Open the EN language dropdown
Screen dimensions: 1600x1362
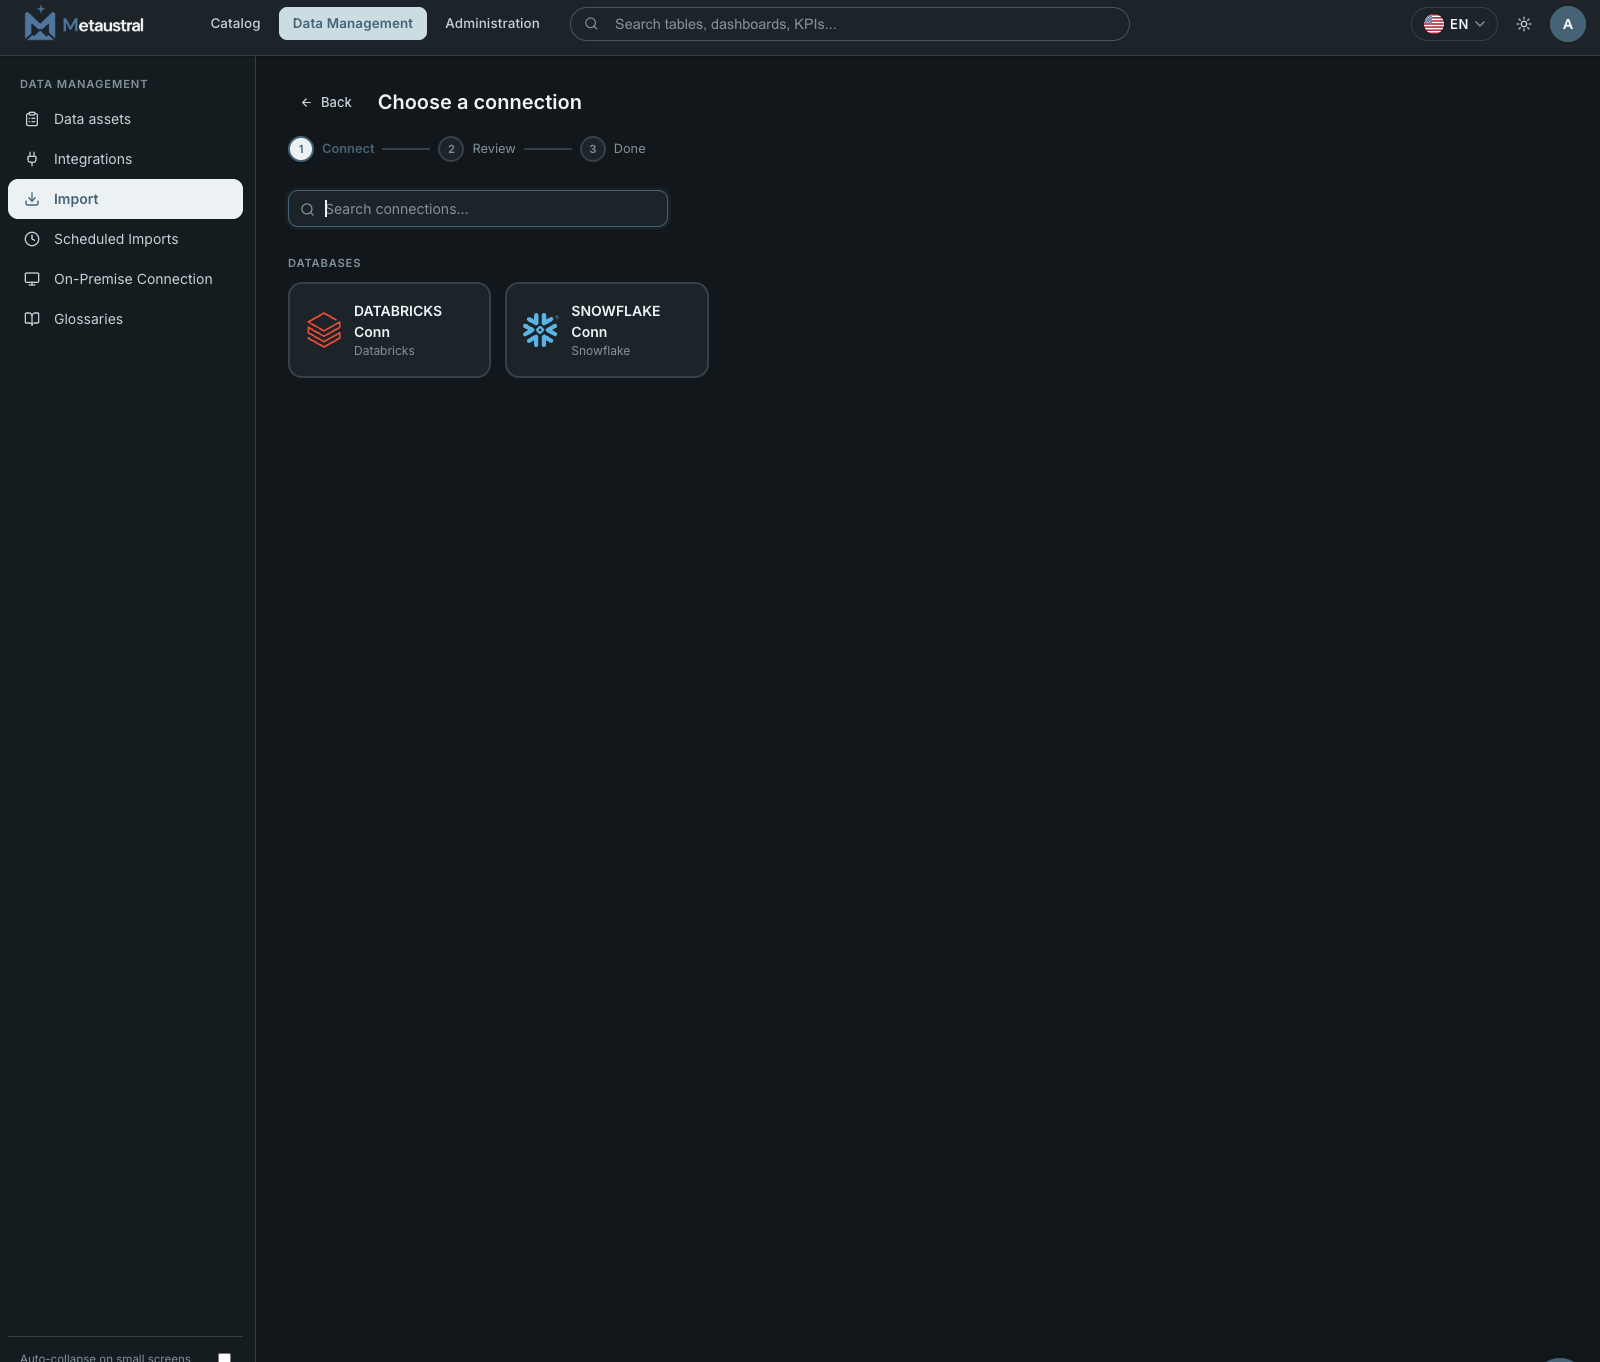point(1454,24)
